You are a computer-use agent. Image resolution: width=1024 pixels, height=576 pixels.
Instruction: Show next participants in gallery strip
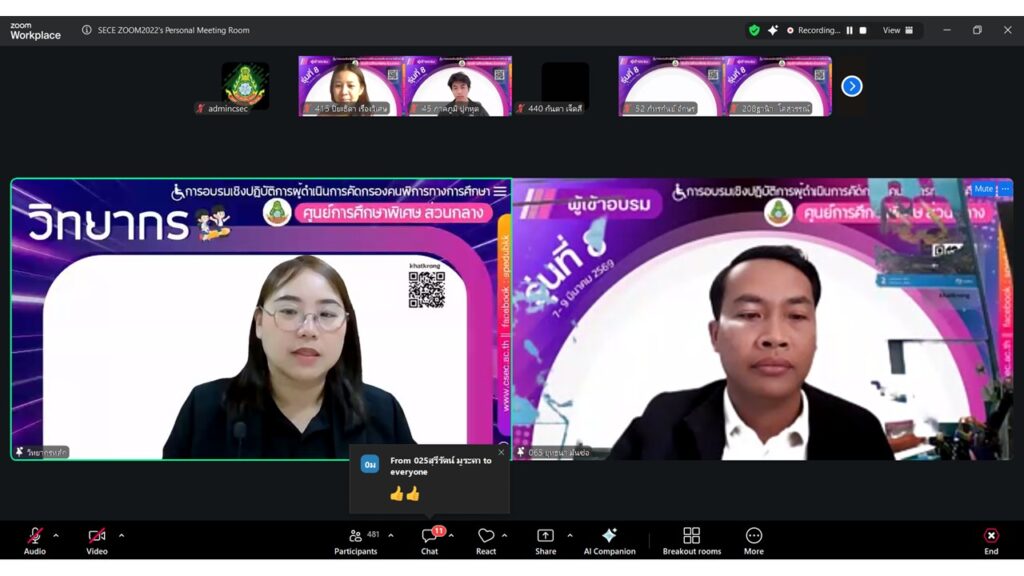852,86
